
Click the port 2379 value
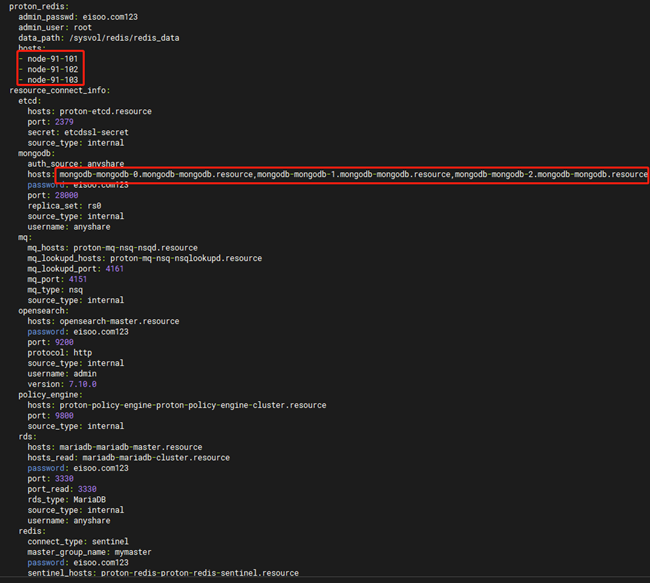pos(64,122)
